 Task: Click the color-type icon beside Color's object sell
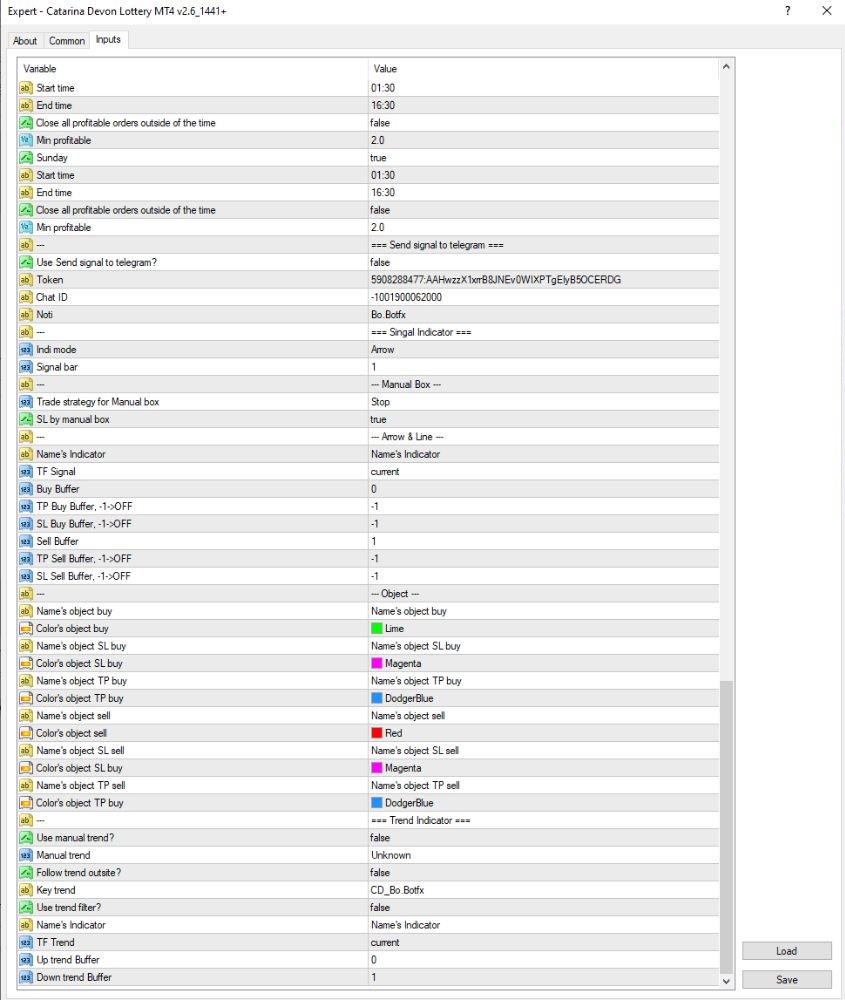(26, 733)
